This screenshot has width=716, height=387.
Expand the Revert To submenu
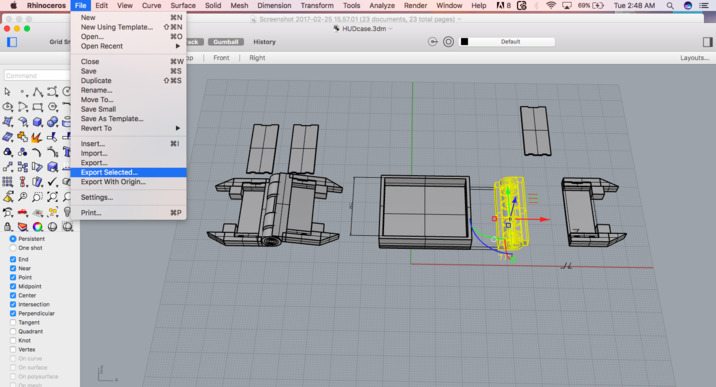(128, 128)
